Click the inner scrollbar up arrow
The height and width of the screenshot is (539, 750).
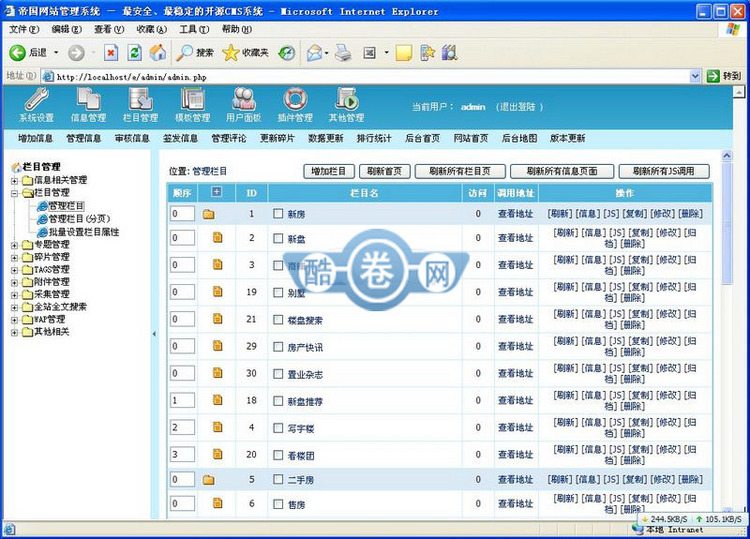coord(727,156)
